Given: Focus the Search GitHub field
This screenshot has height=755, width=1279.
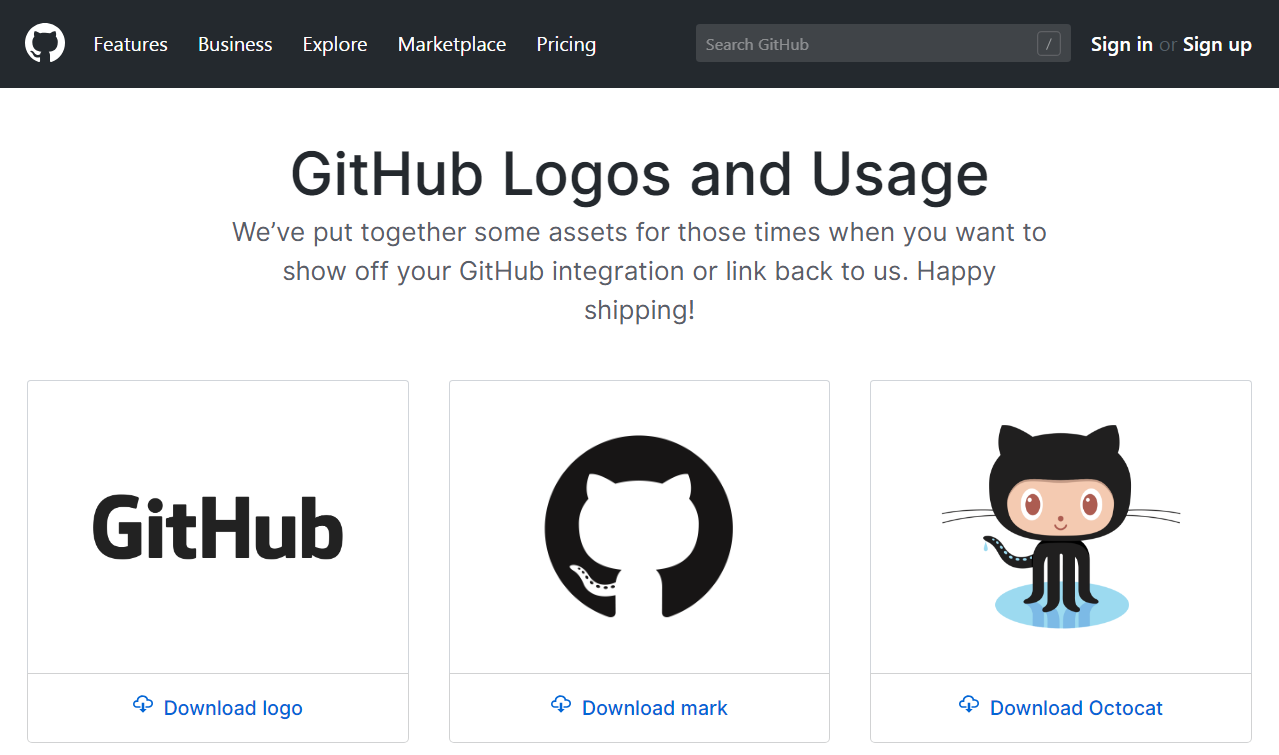Looking at the screenshot, I should click(883, 44).
